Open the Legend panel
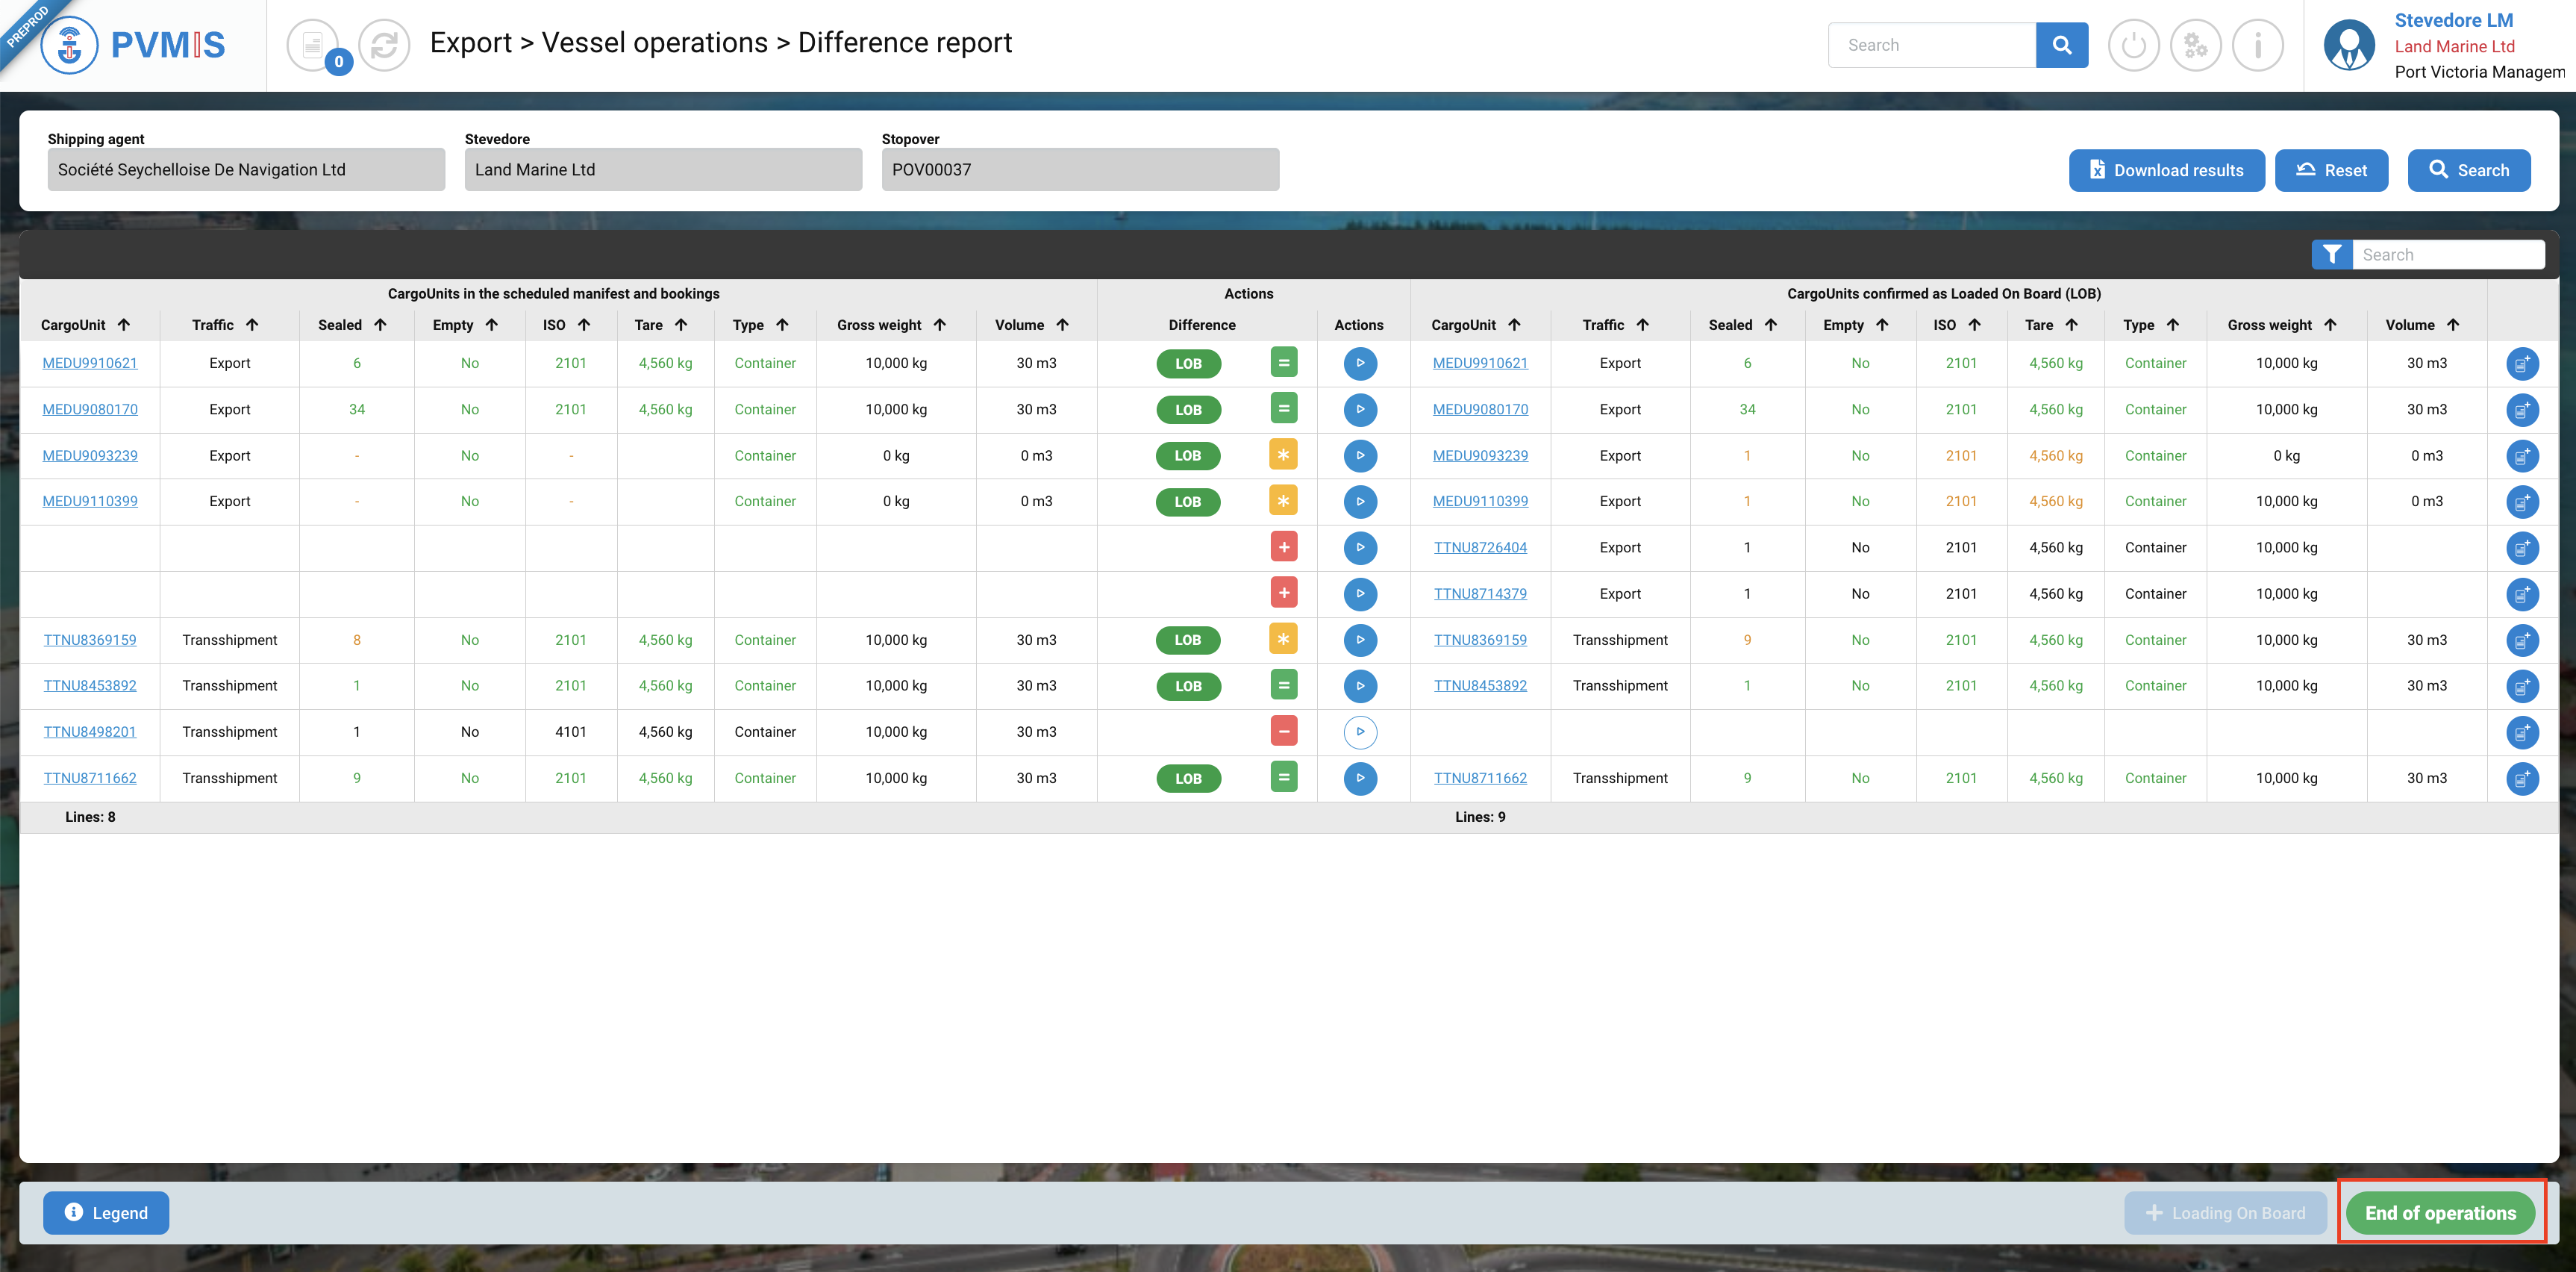The height and width of the screenshot is (1272, 2576). point(106,1213)
